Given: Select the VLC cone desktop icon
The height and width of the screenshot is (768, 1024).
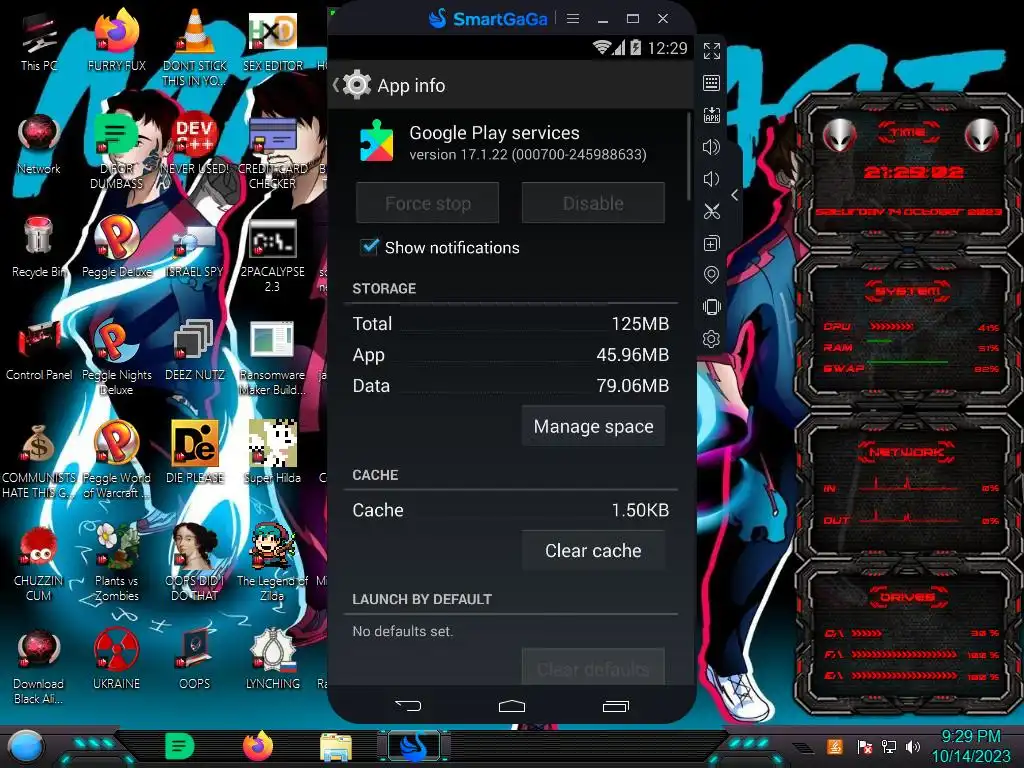Looking at the screenshot, I should click(x=195, y=46).
